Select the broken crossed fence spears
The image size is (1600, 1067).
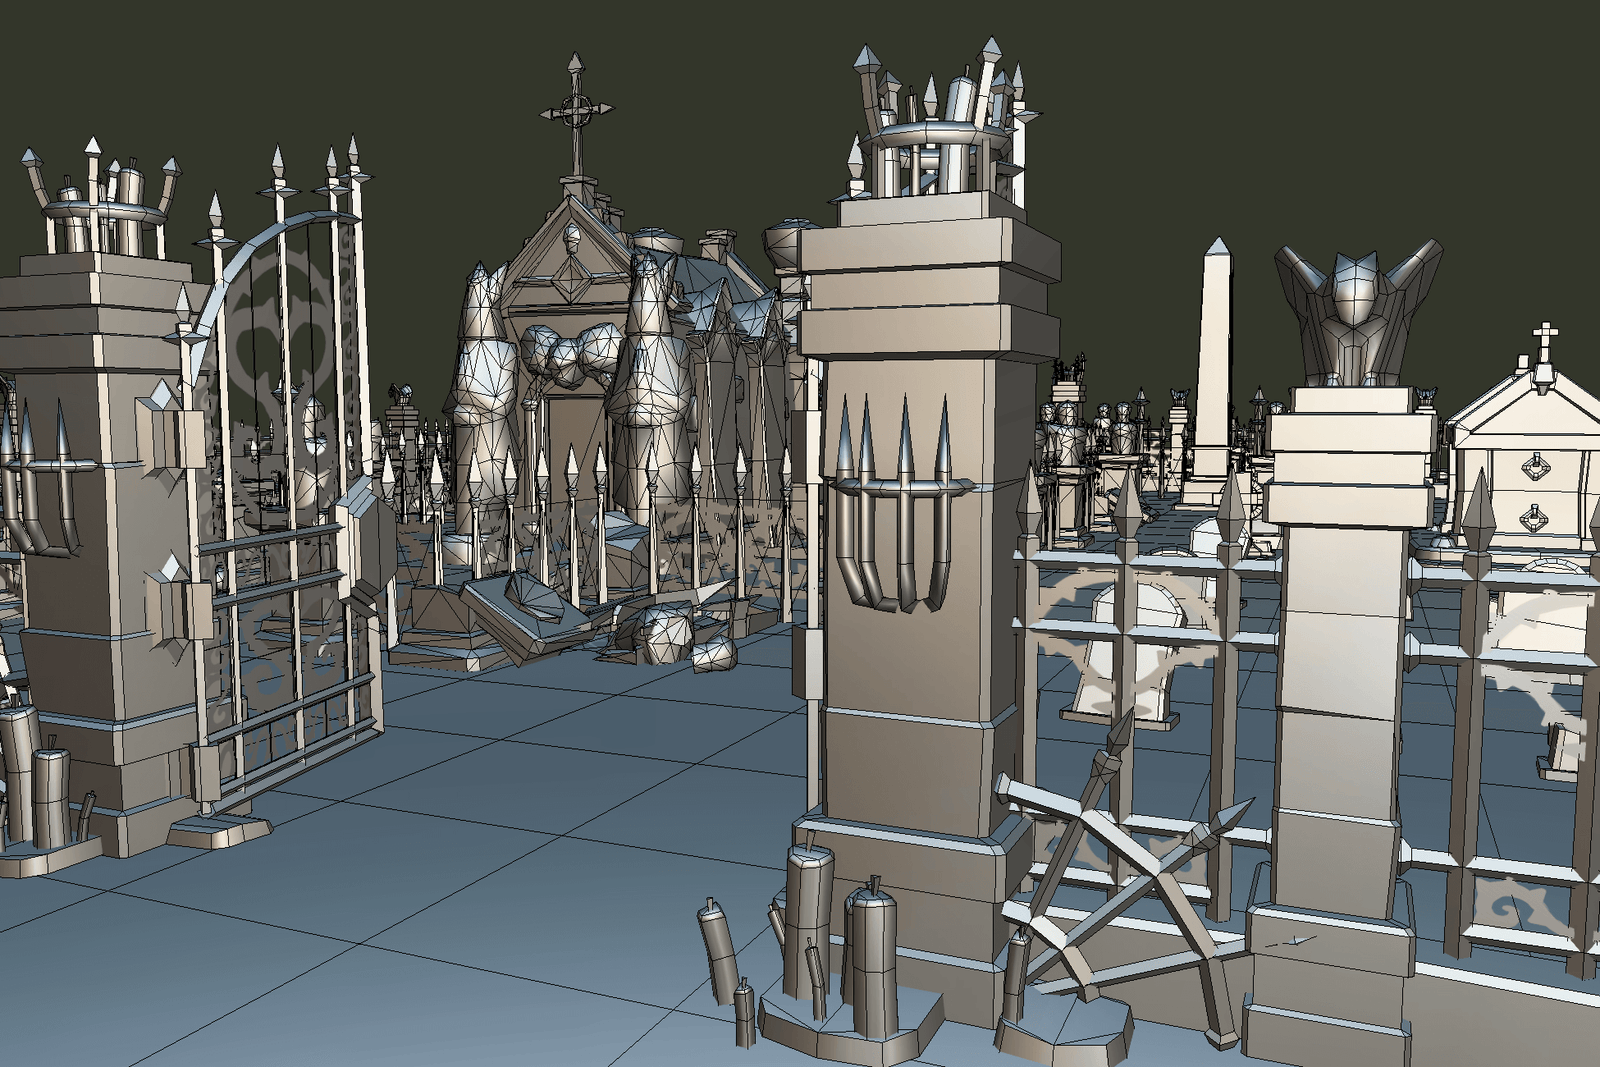coord(1125,880)
